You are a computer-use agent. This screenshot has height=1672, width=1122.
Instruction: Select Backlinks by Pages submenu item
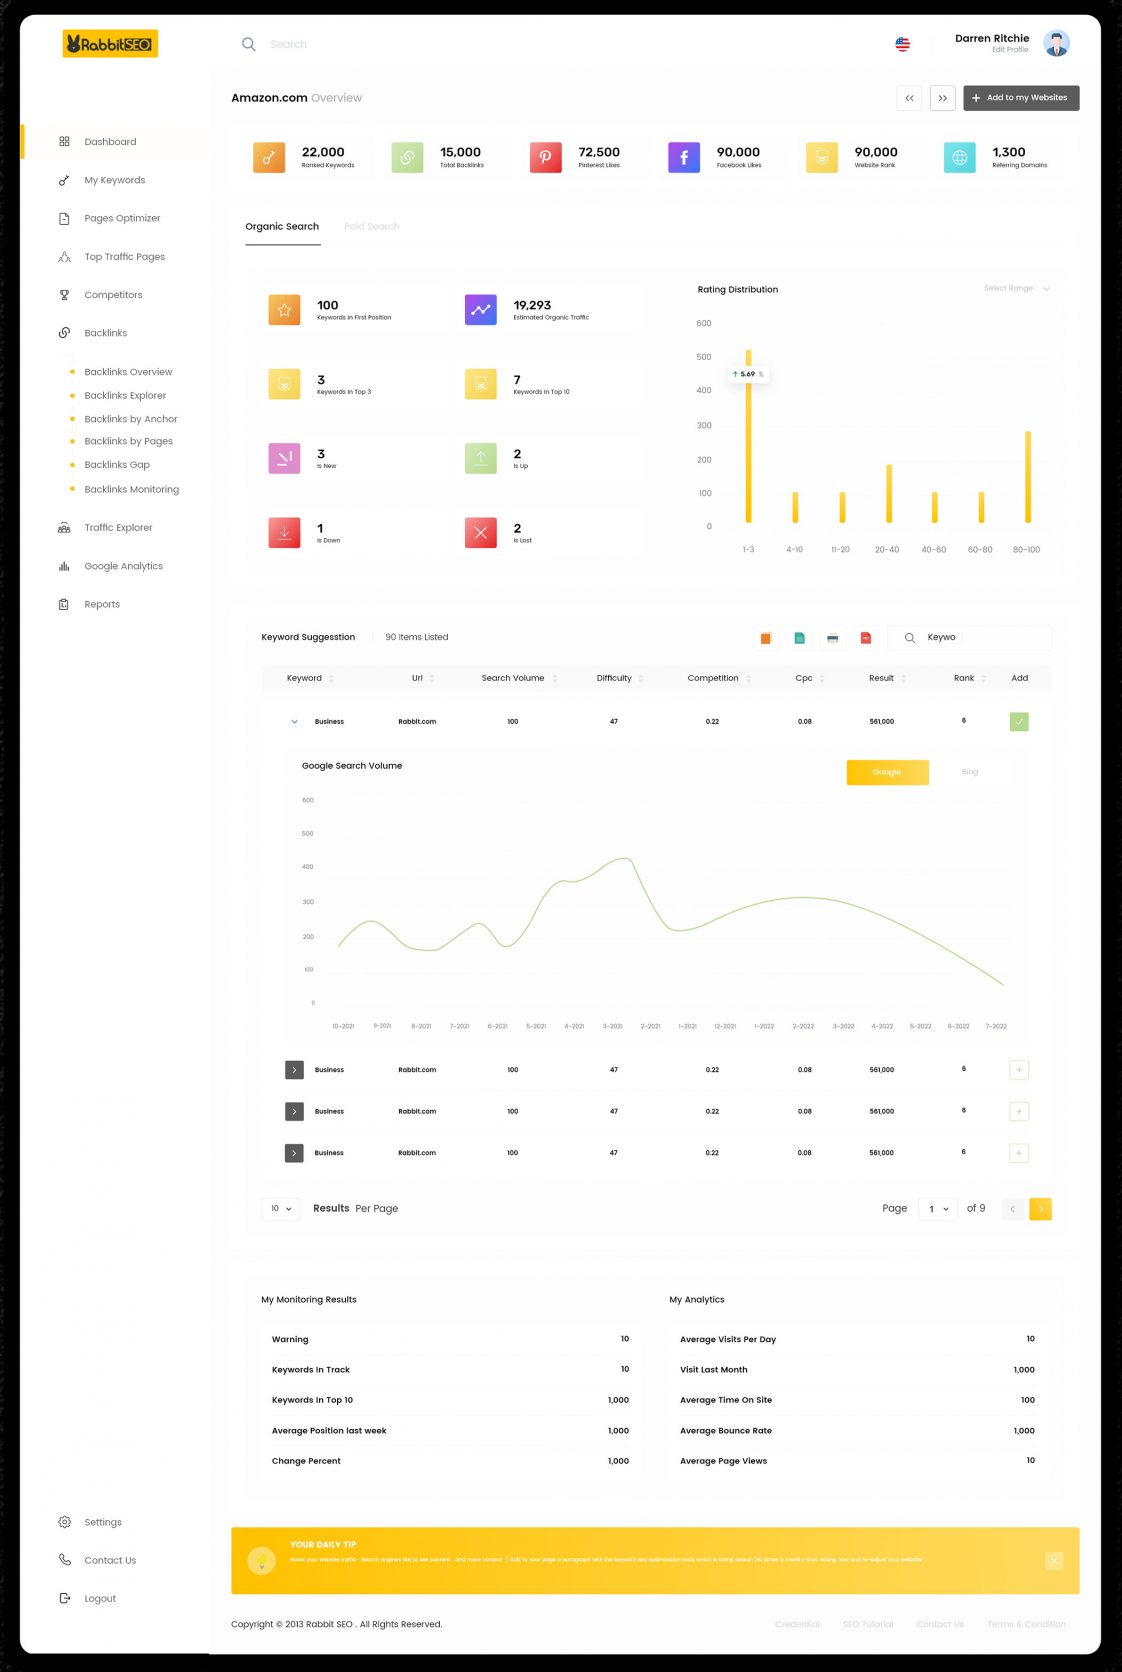[128, 441]
